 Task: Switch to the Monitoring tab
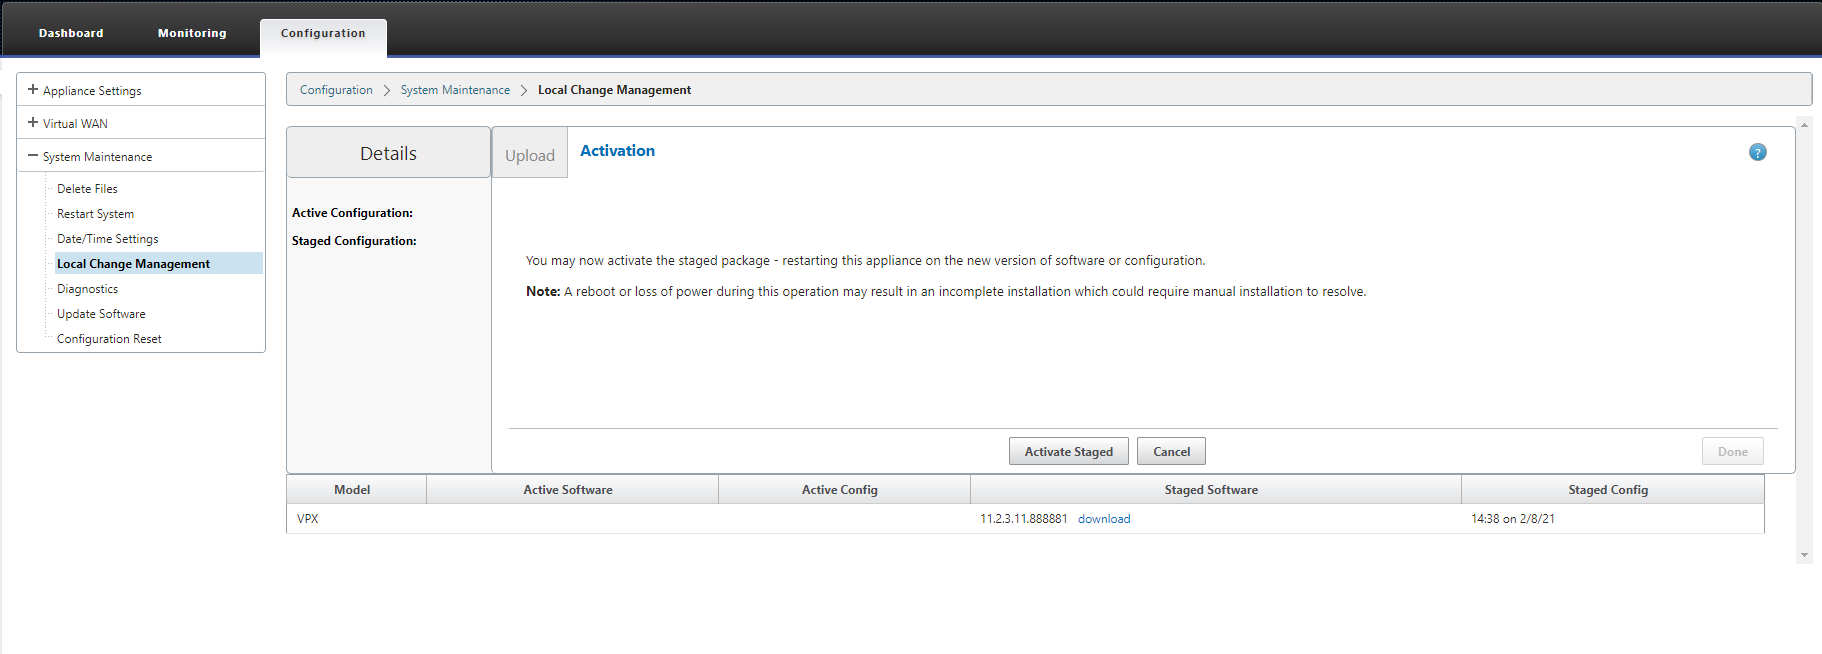pyautogui.click(x=192, y=33)
